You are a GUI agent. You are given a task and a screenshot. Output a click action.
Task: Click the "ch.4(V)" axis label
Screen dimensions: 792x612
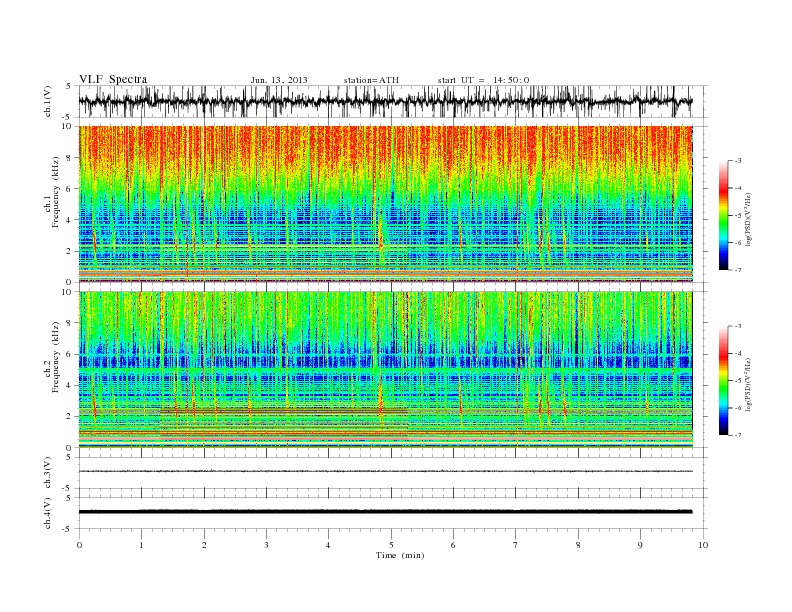(x=47, y=513)
